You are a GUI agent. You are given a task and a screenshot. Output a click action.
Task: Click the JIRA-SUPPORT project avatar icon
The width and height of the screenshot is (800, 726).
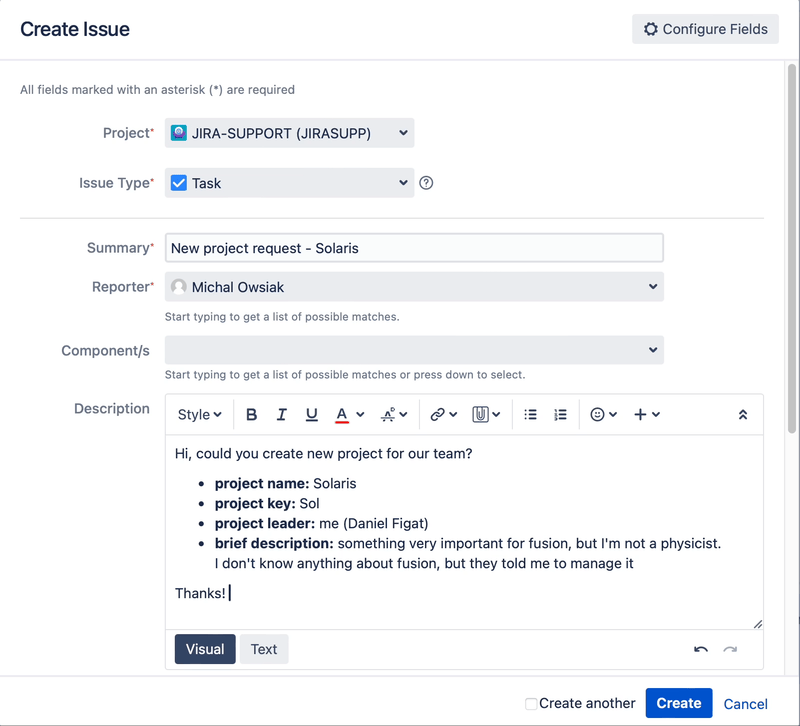179,133
